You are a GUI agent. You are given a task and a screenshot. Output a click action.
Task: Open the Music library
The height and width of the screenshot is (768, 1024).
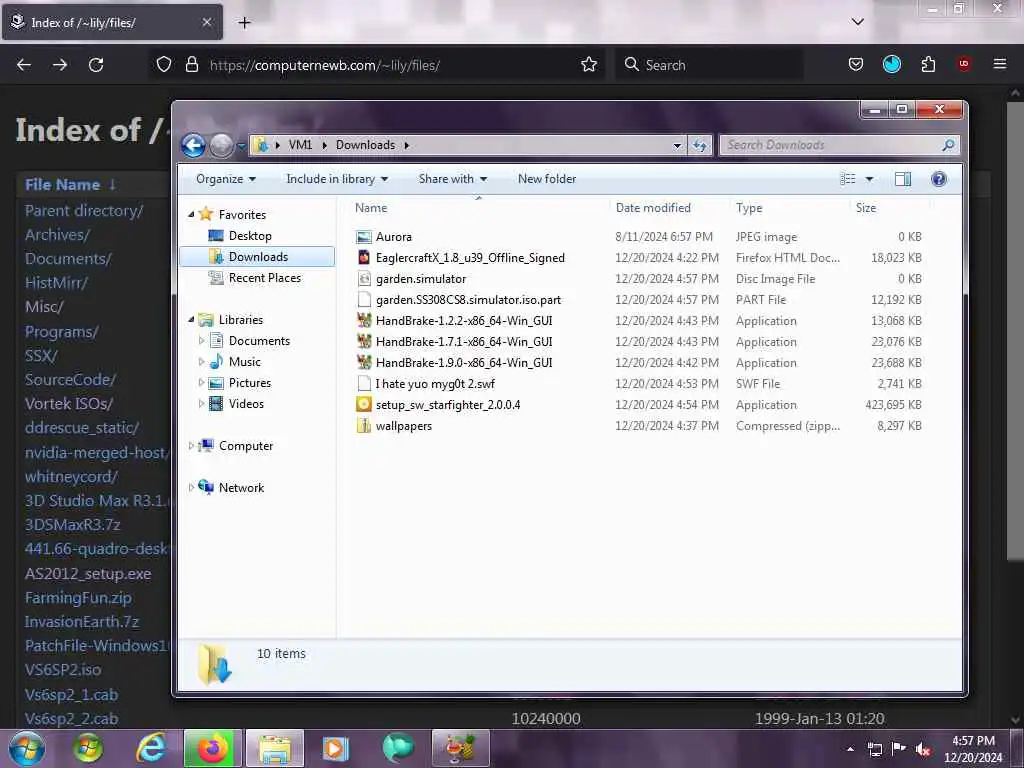(x=245, y=362)
